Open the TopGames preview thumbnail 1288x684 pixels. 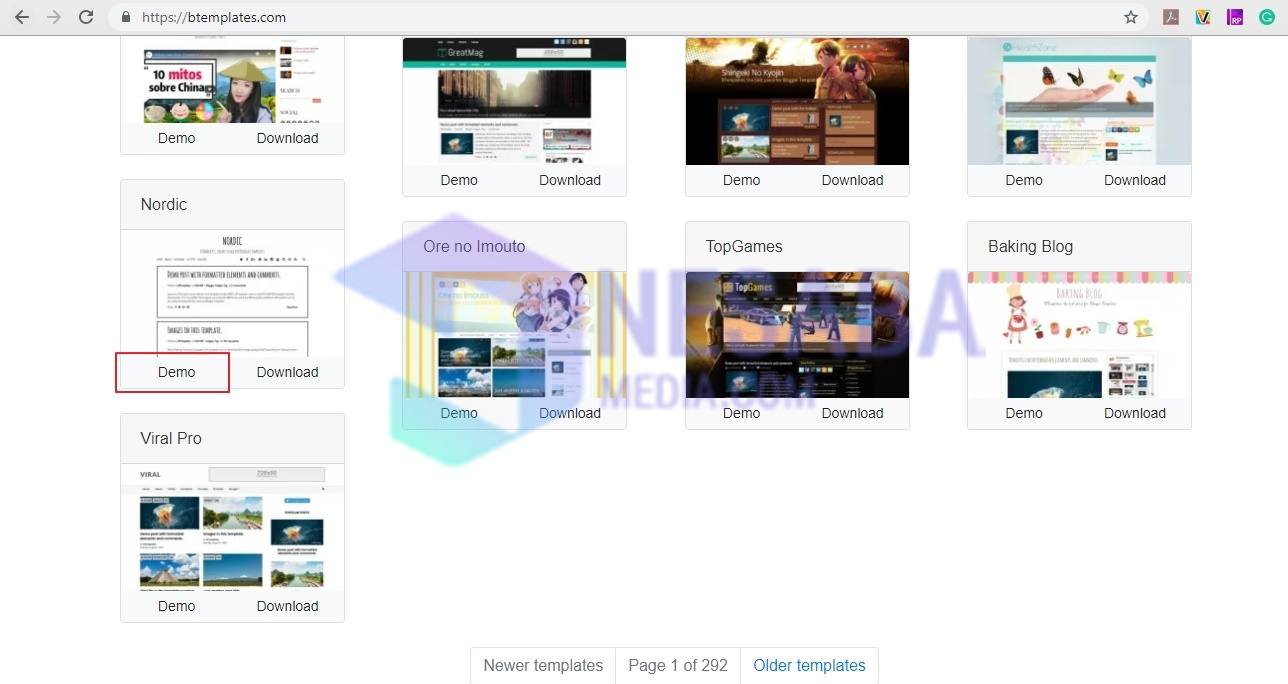[797, 334]
